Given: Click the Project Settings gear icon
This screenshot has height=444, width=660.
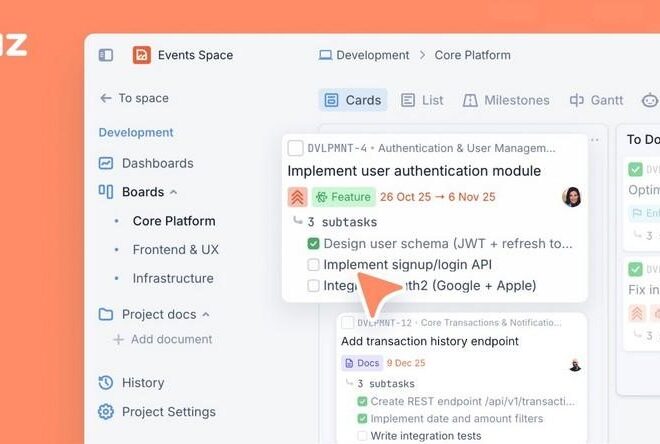Looking at the screenshot, I should (x=106, y=412).
